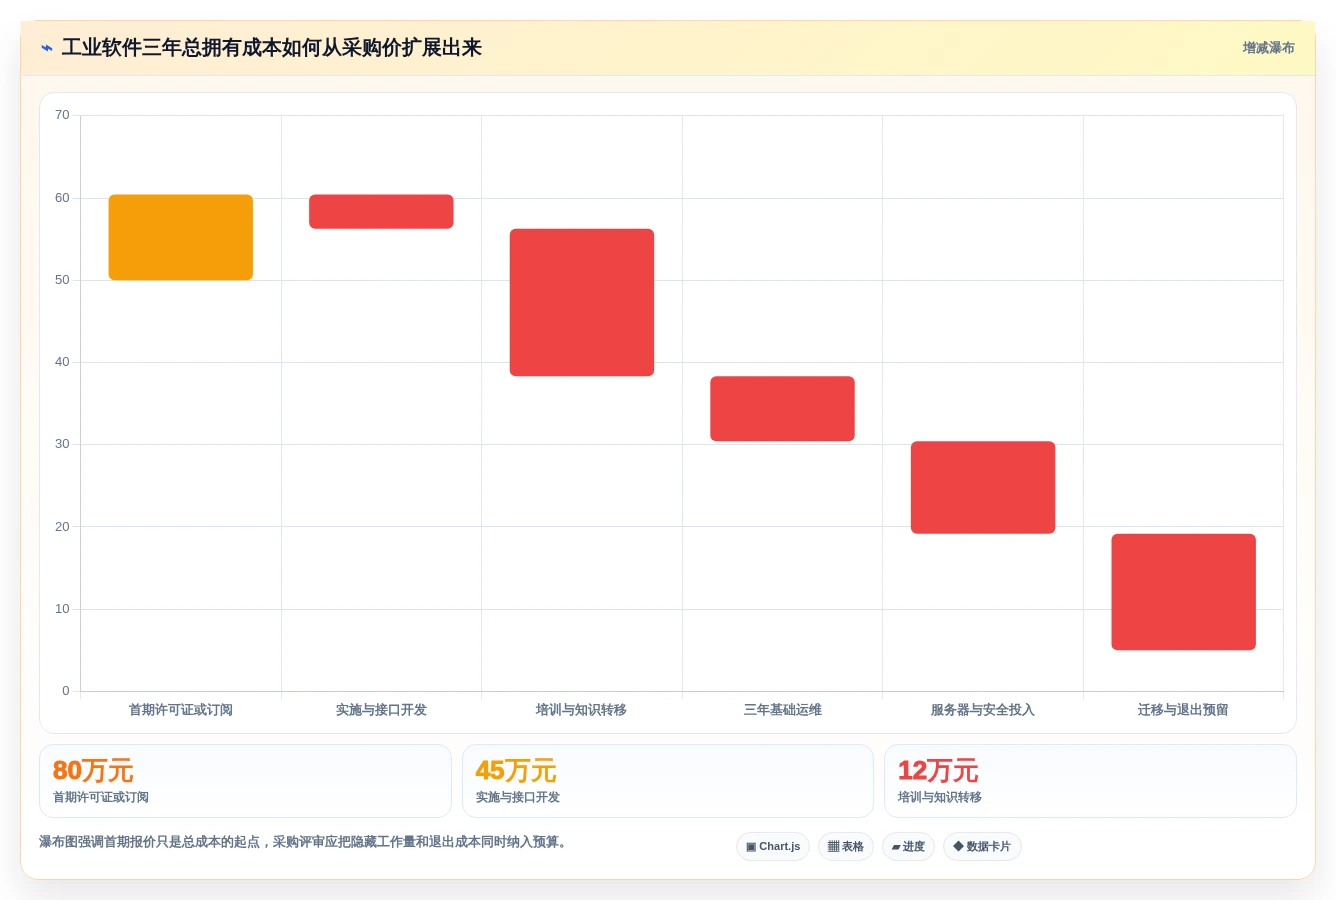Click the 增减瀑布 label in header

pyautogui.click(x=1268, y=48)
